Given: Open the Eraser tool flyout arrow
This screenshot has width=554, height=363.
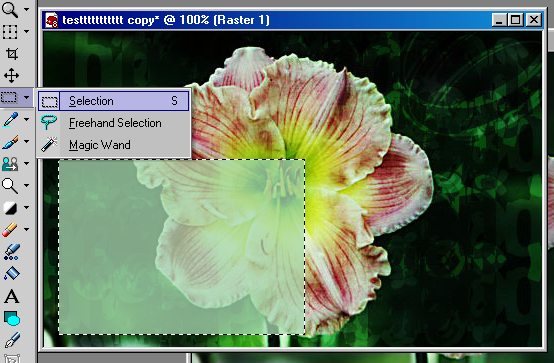Looking at the screenshot, I should pos(26,229).
